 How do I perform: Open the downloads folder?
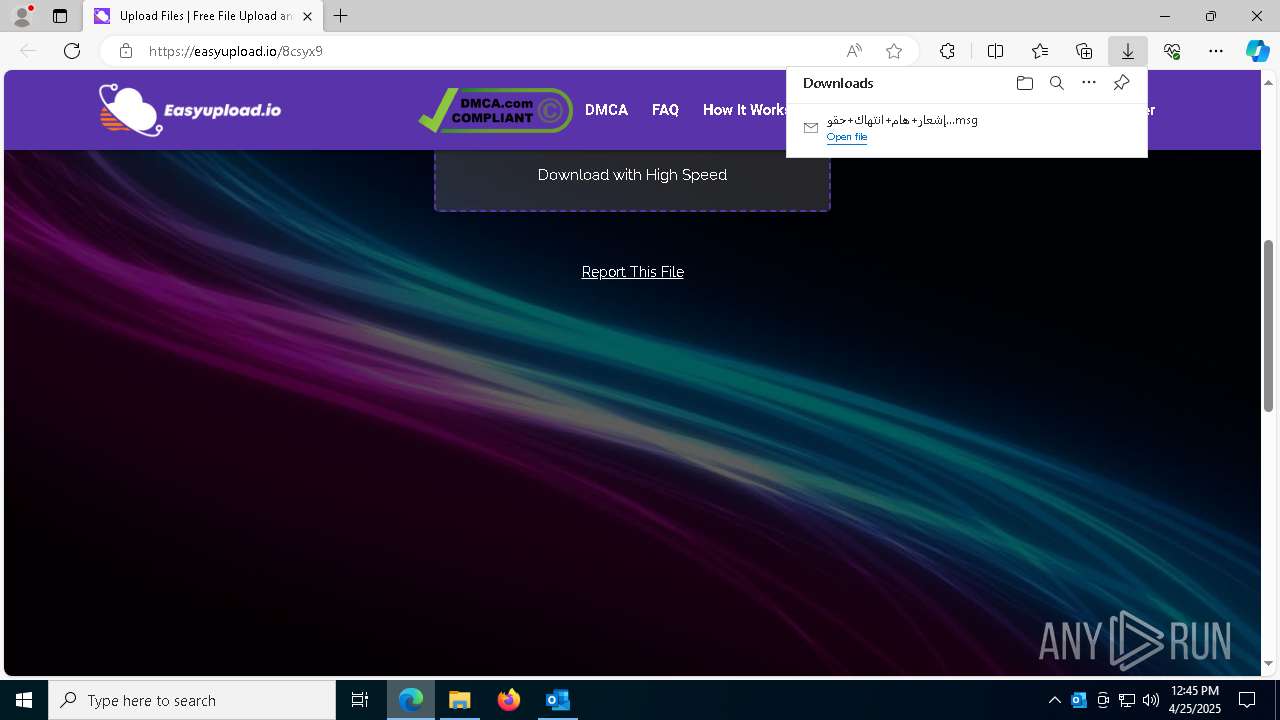1024,83
